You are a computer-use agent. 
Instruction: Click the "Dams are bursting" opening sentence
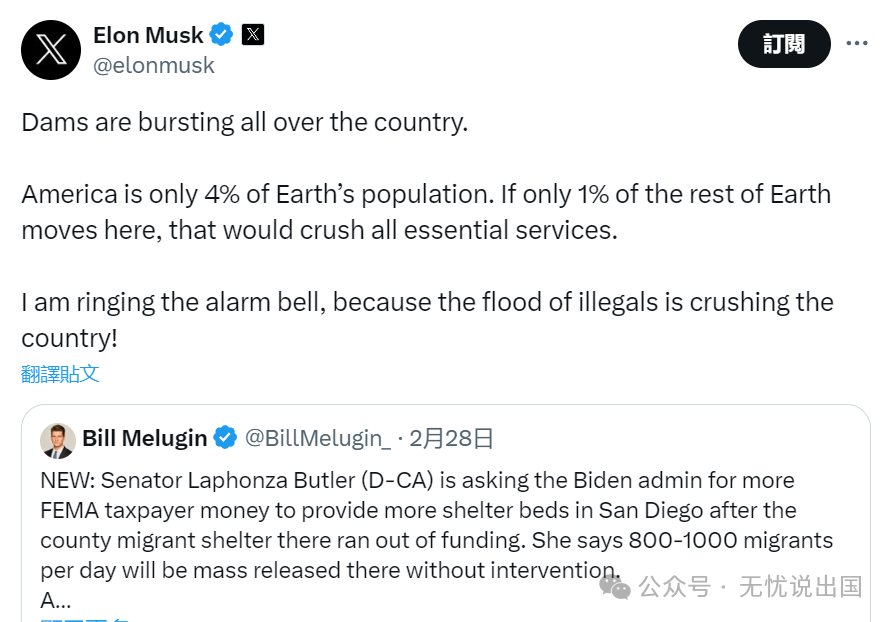pyautogui.click(x=244, y=123)
